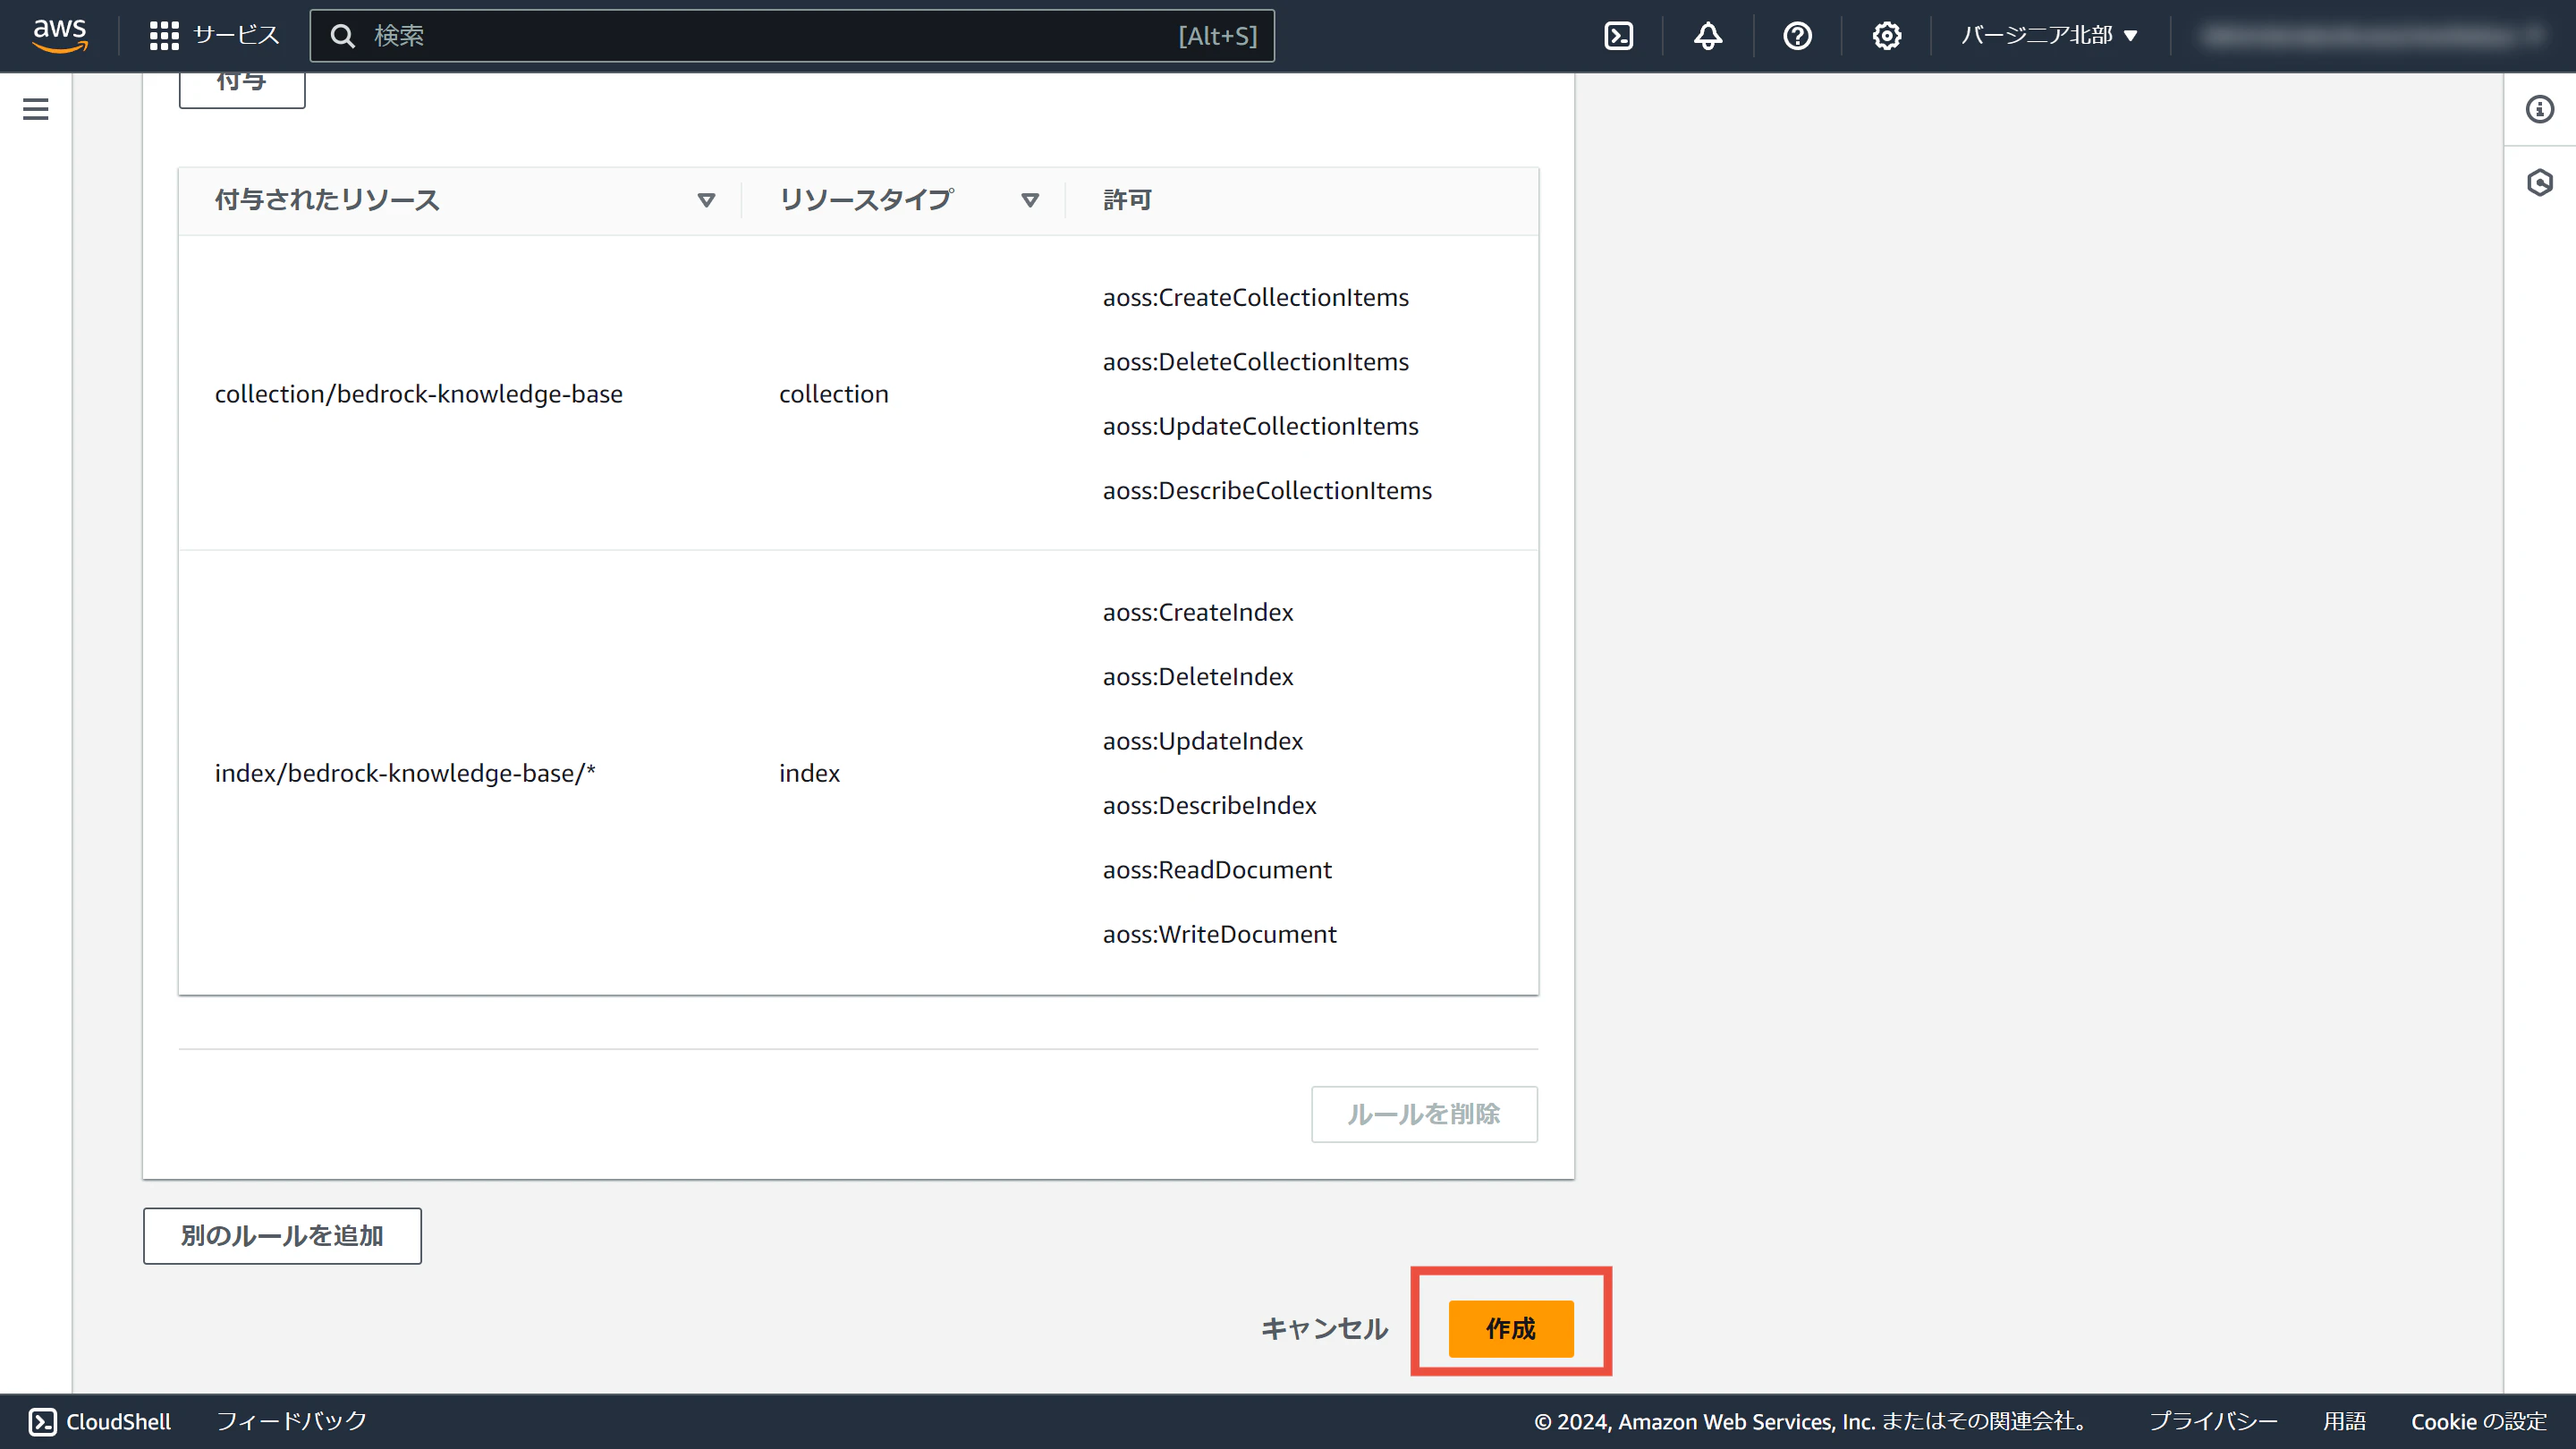Click aoss:UpdateIndex permission

click(x=1202, y=741)
